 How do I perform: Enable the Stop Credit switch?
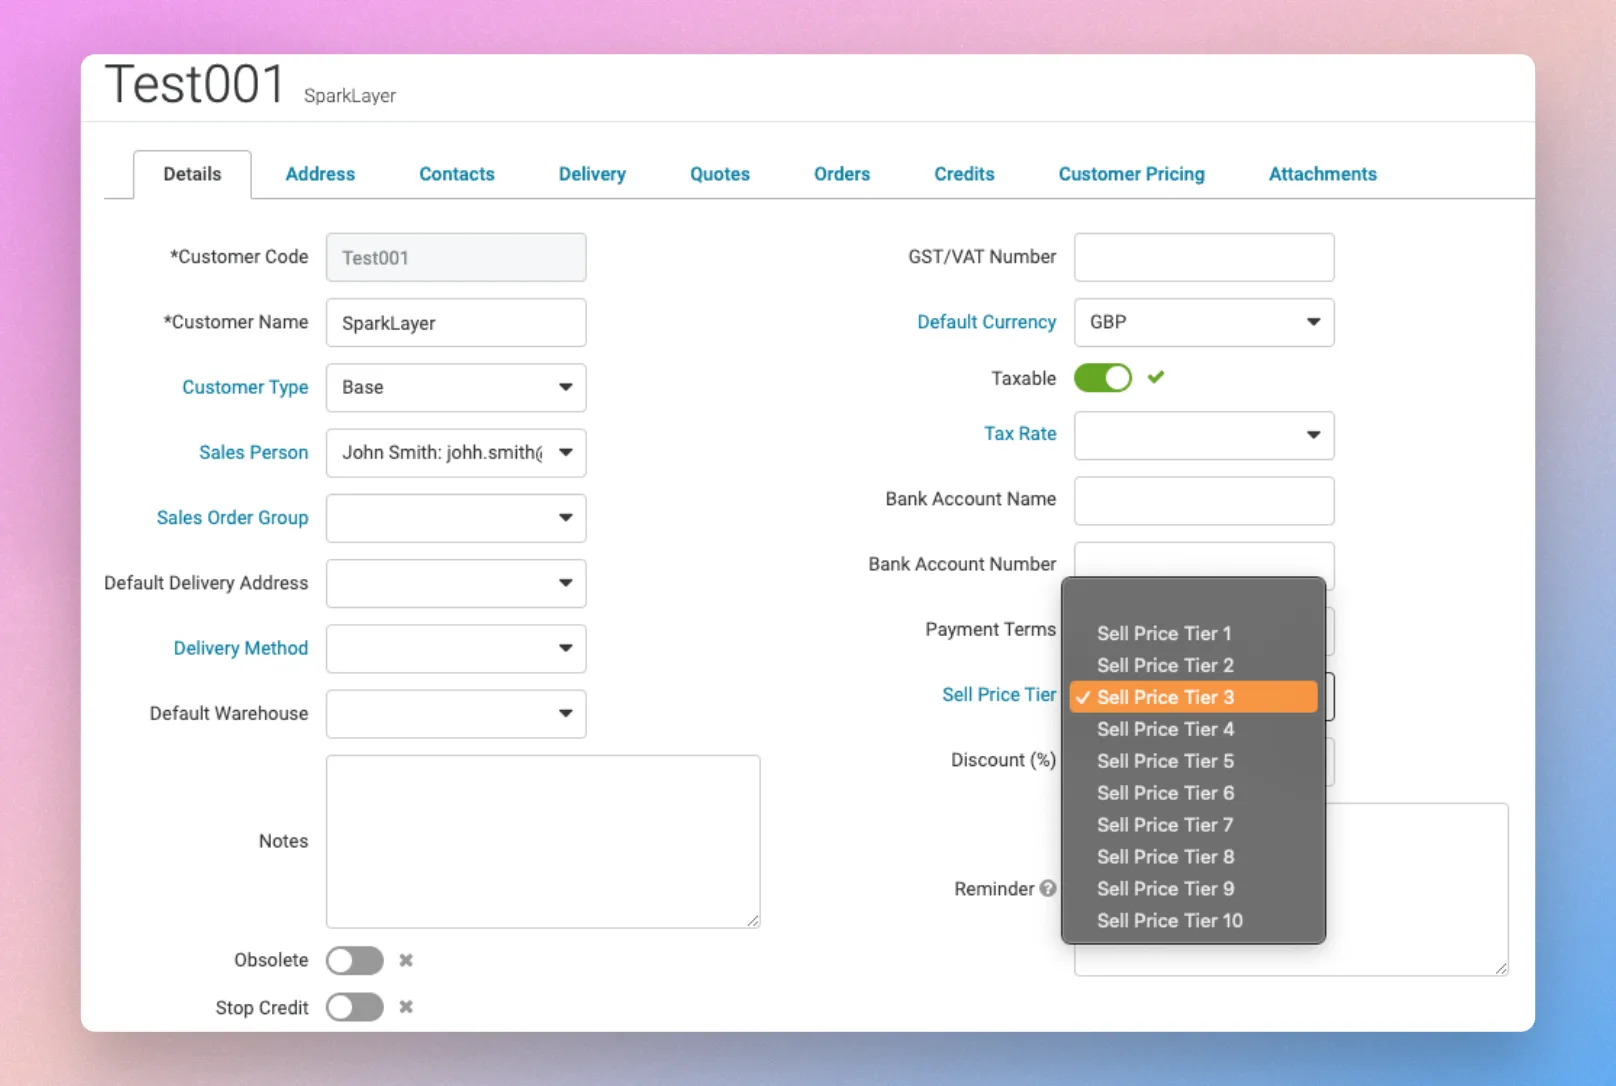point(355,1007)
